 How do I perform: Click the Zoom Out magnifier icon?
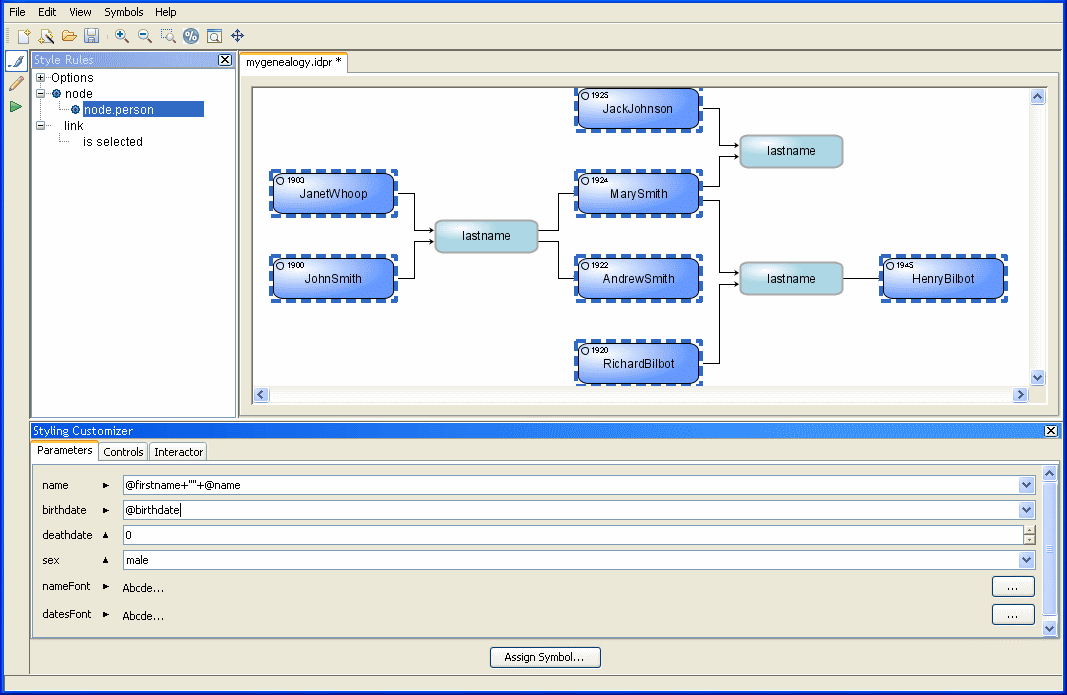(144, 36)
